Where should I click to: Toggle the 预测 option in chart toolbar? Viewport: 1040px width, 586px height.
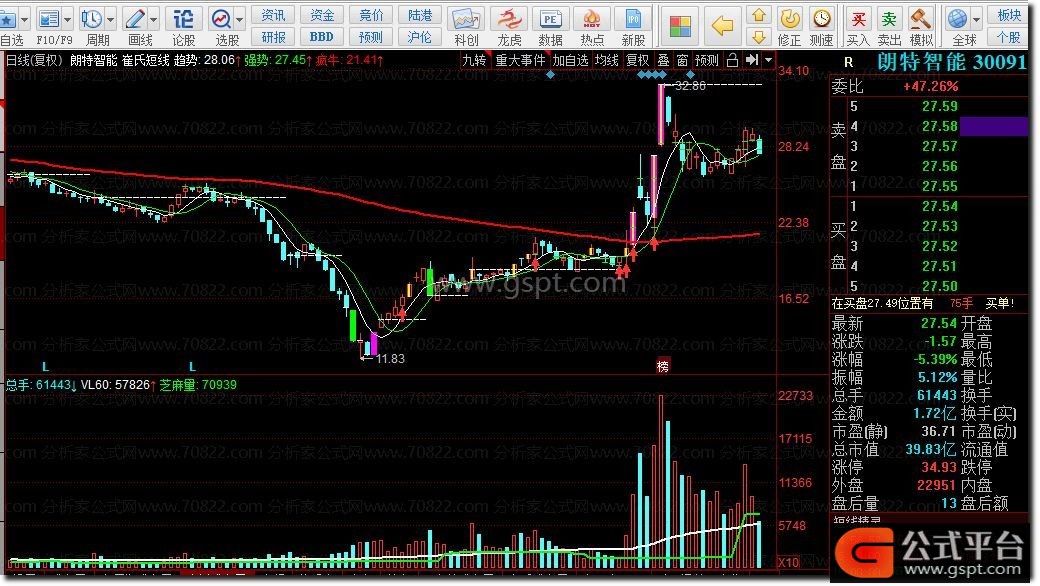point(707,60)
